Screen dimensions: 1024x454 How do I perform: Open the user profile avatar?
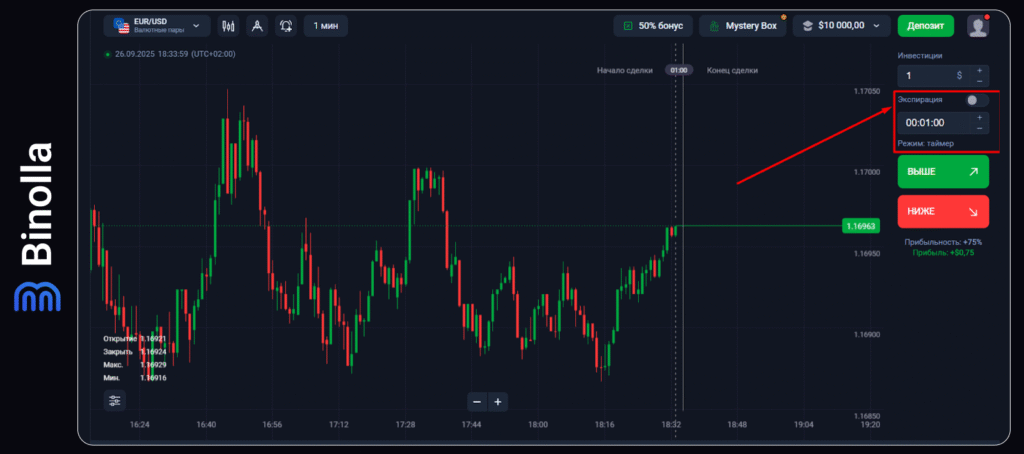977,26
